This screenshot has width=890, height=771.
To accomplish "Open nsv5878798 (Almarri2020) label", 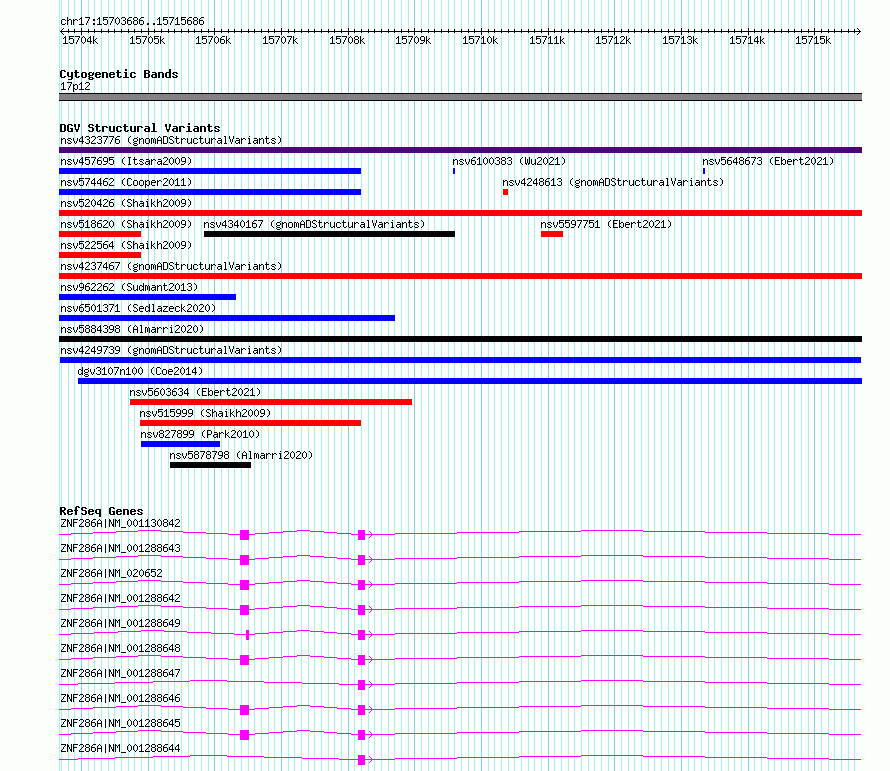I will [x=241, y=455].
